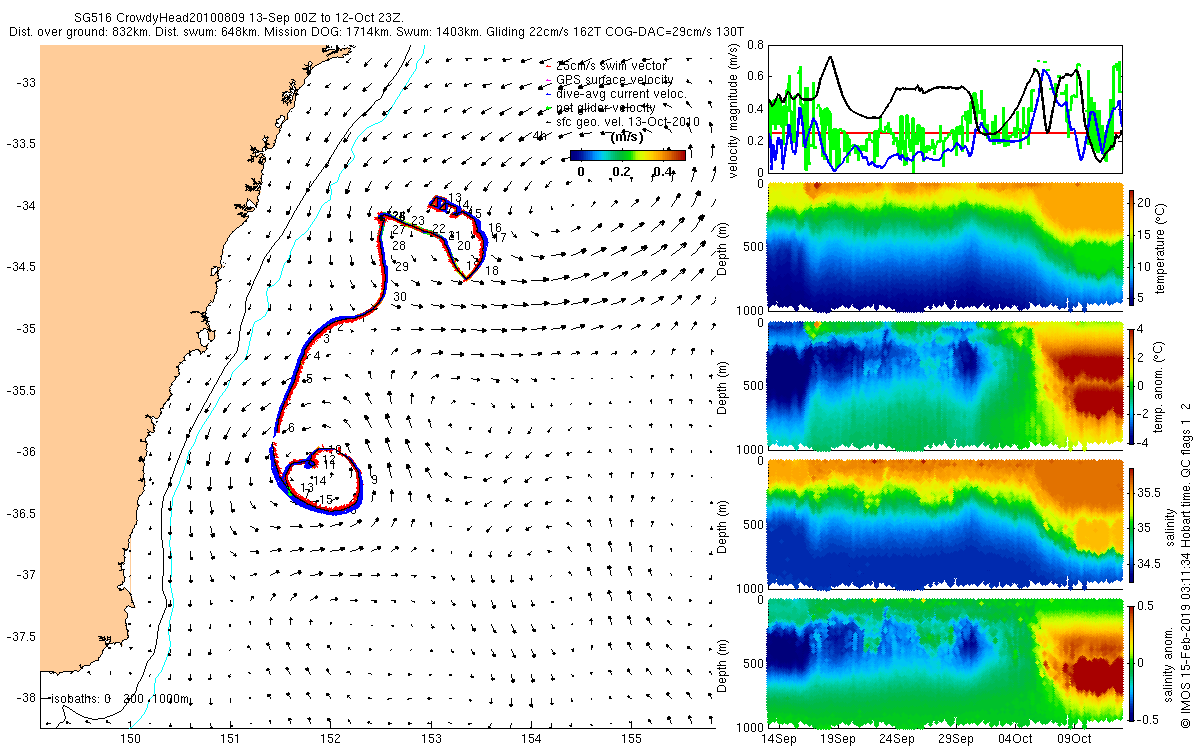
Task: Click the track day marker '5'
Action: click(310, 379)
